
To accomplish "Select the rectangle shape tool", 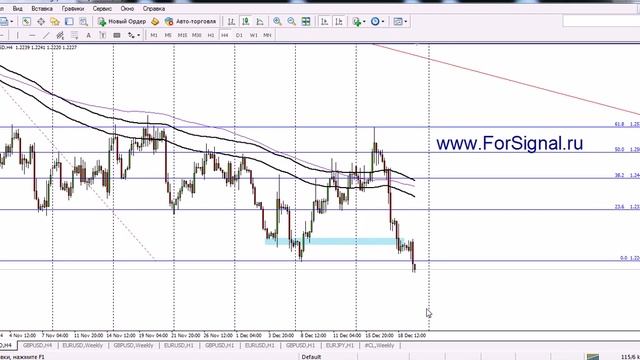I will [x=117, y=36].
